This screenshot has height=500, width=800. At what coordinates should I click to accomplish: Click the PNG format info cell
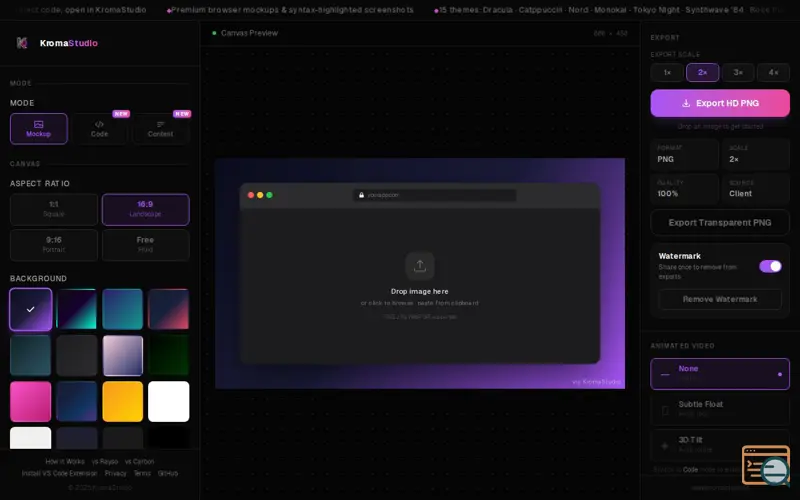684,154
